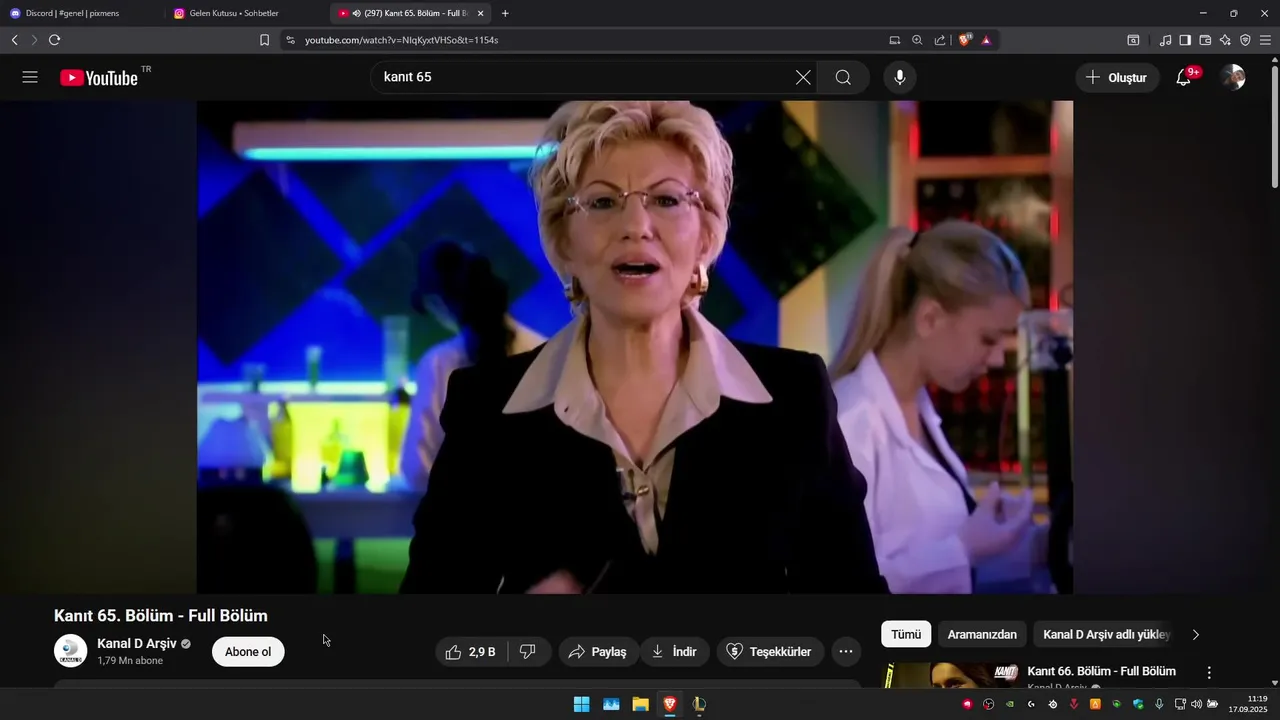Screen dimensions: 1280x720
Task: Select the Aramanızdan filter chip
Action: pos(982,634)
